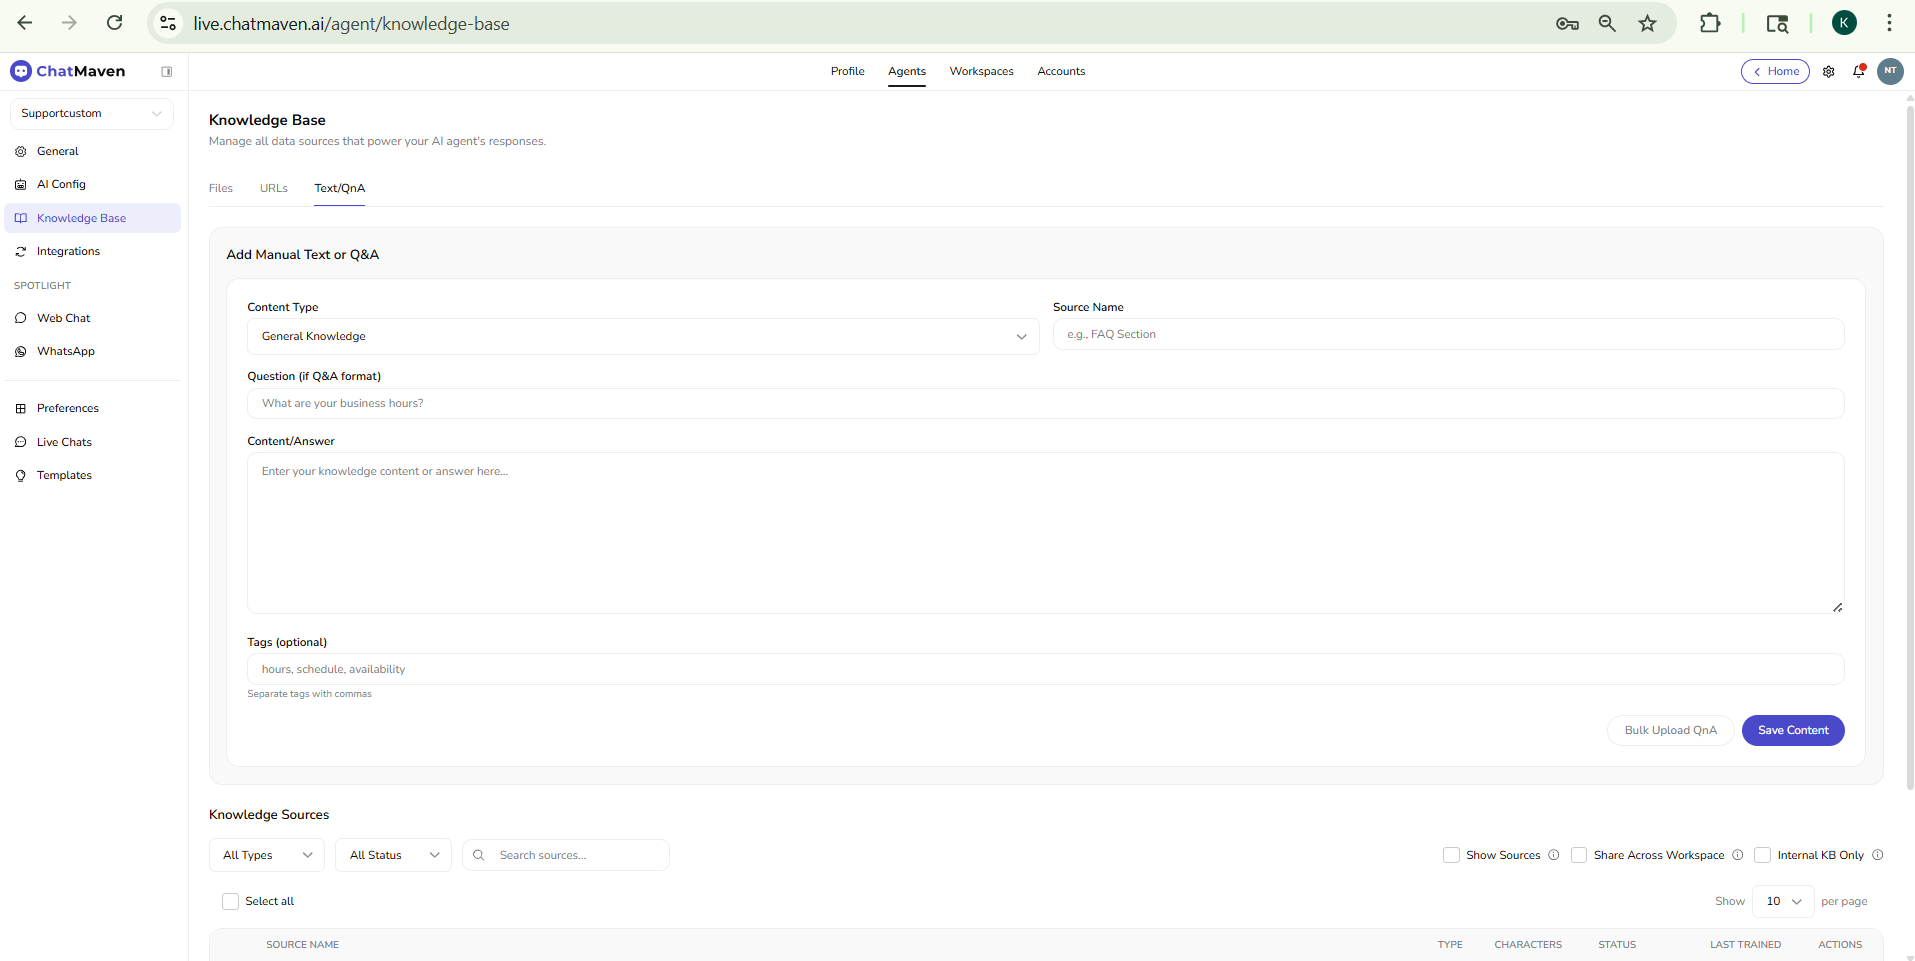Select all knowledge sources

[x=230, y=901]
